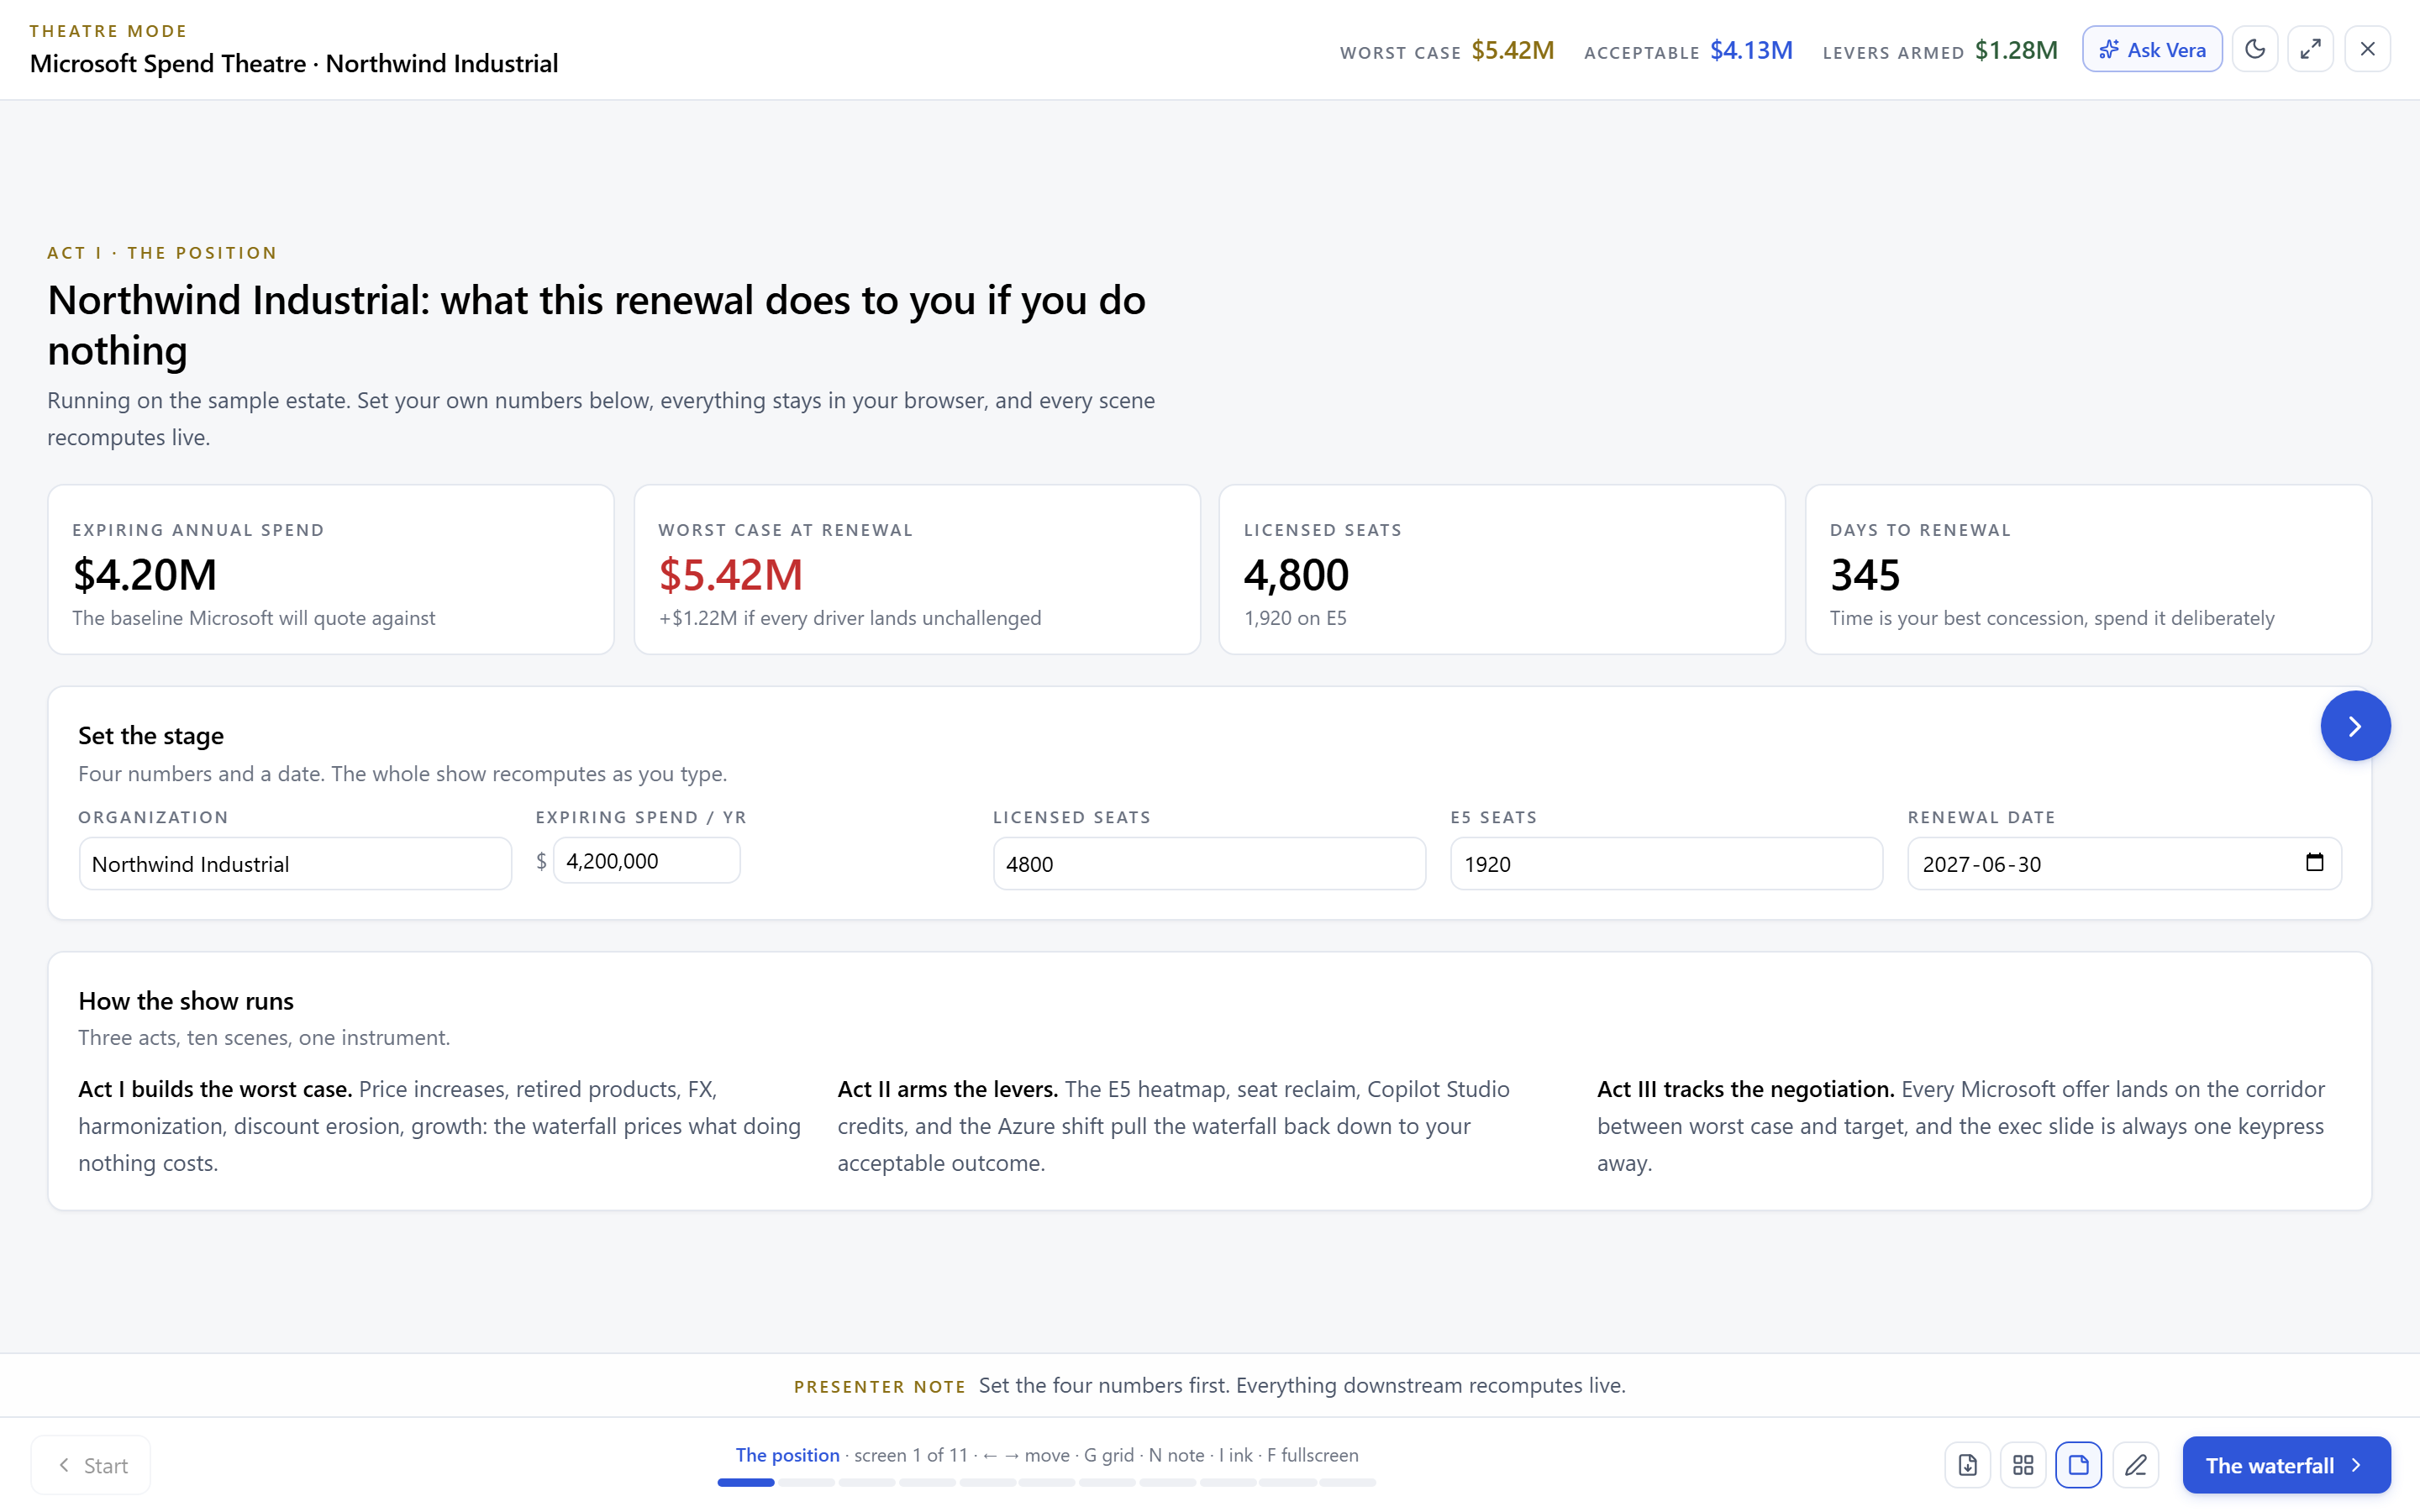
Task: Export the deck with the download file icon
Action: click(1967, 1465)
